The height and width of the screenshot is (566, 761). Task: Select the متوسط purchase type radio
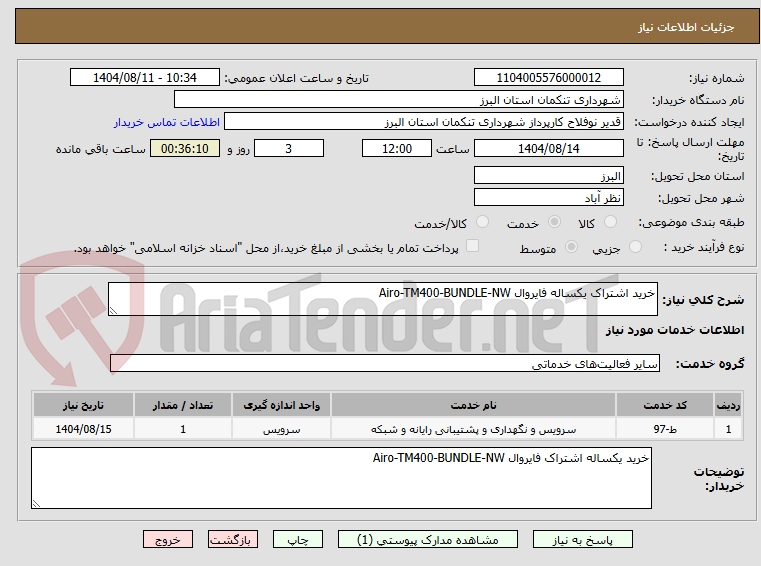(572, 247)
